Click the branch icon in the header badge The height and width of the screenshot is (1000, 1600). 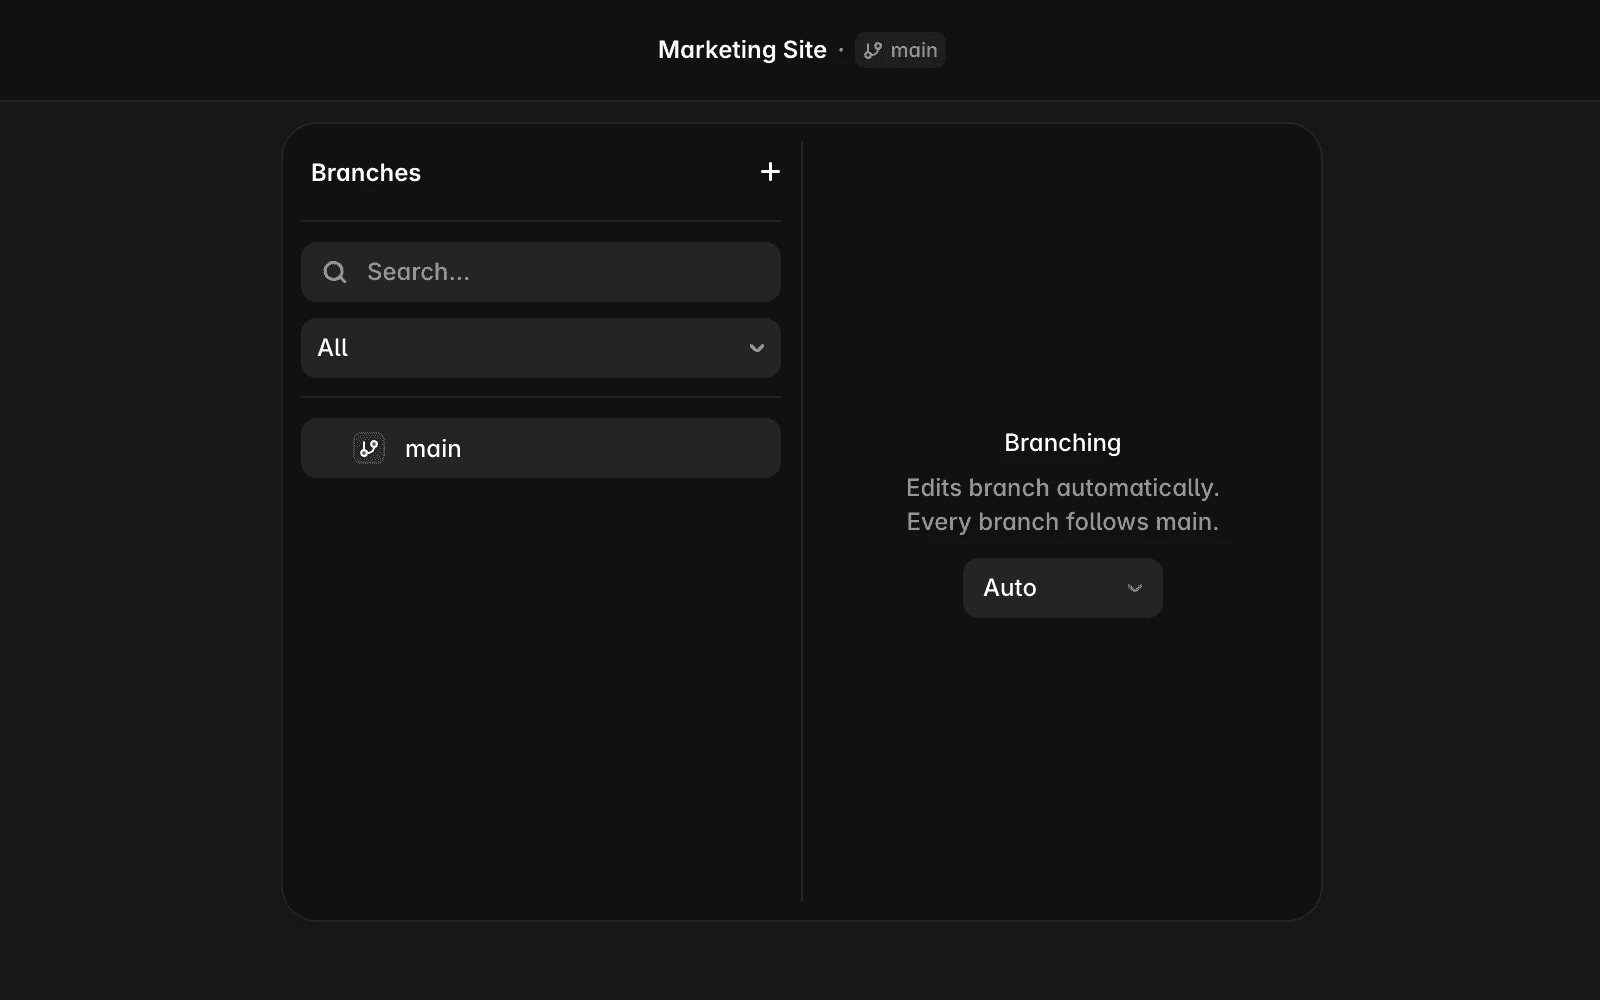(873, 50)
